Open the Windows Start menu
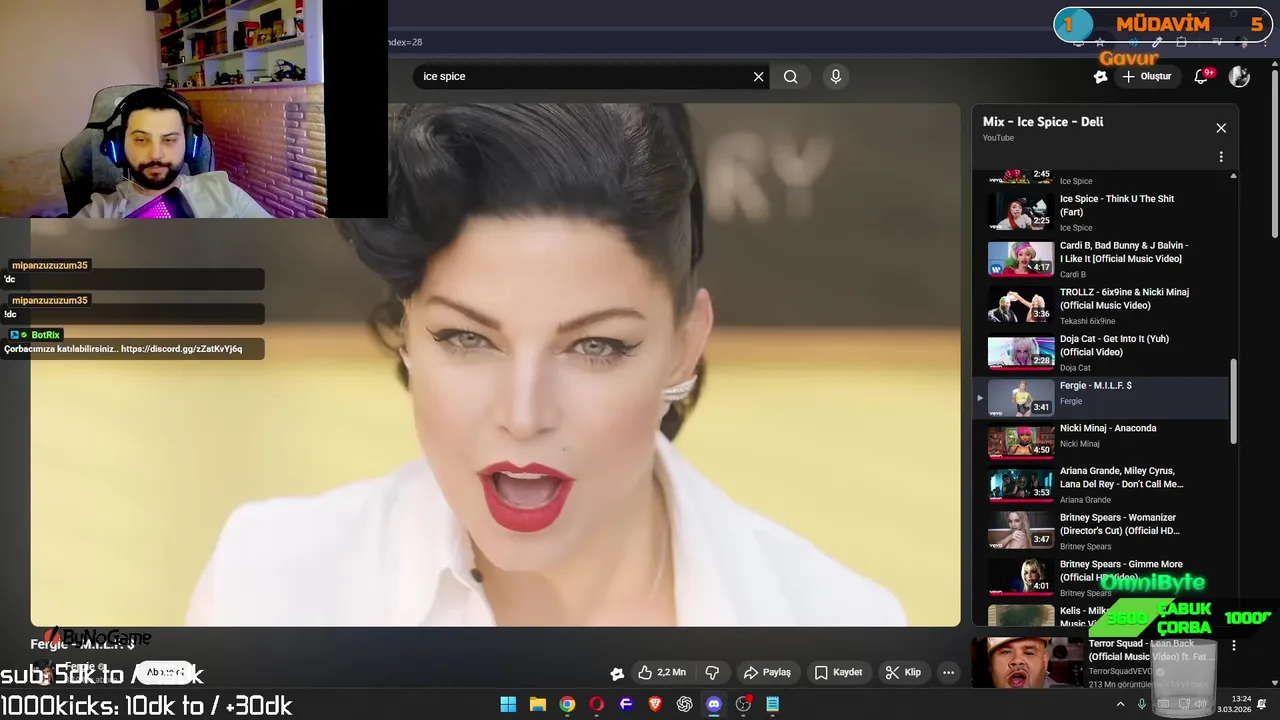The width and height of the screenshot is (1280, 720). point(508,704)
